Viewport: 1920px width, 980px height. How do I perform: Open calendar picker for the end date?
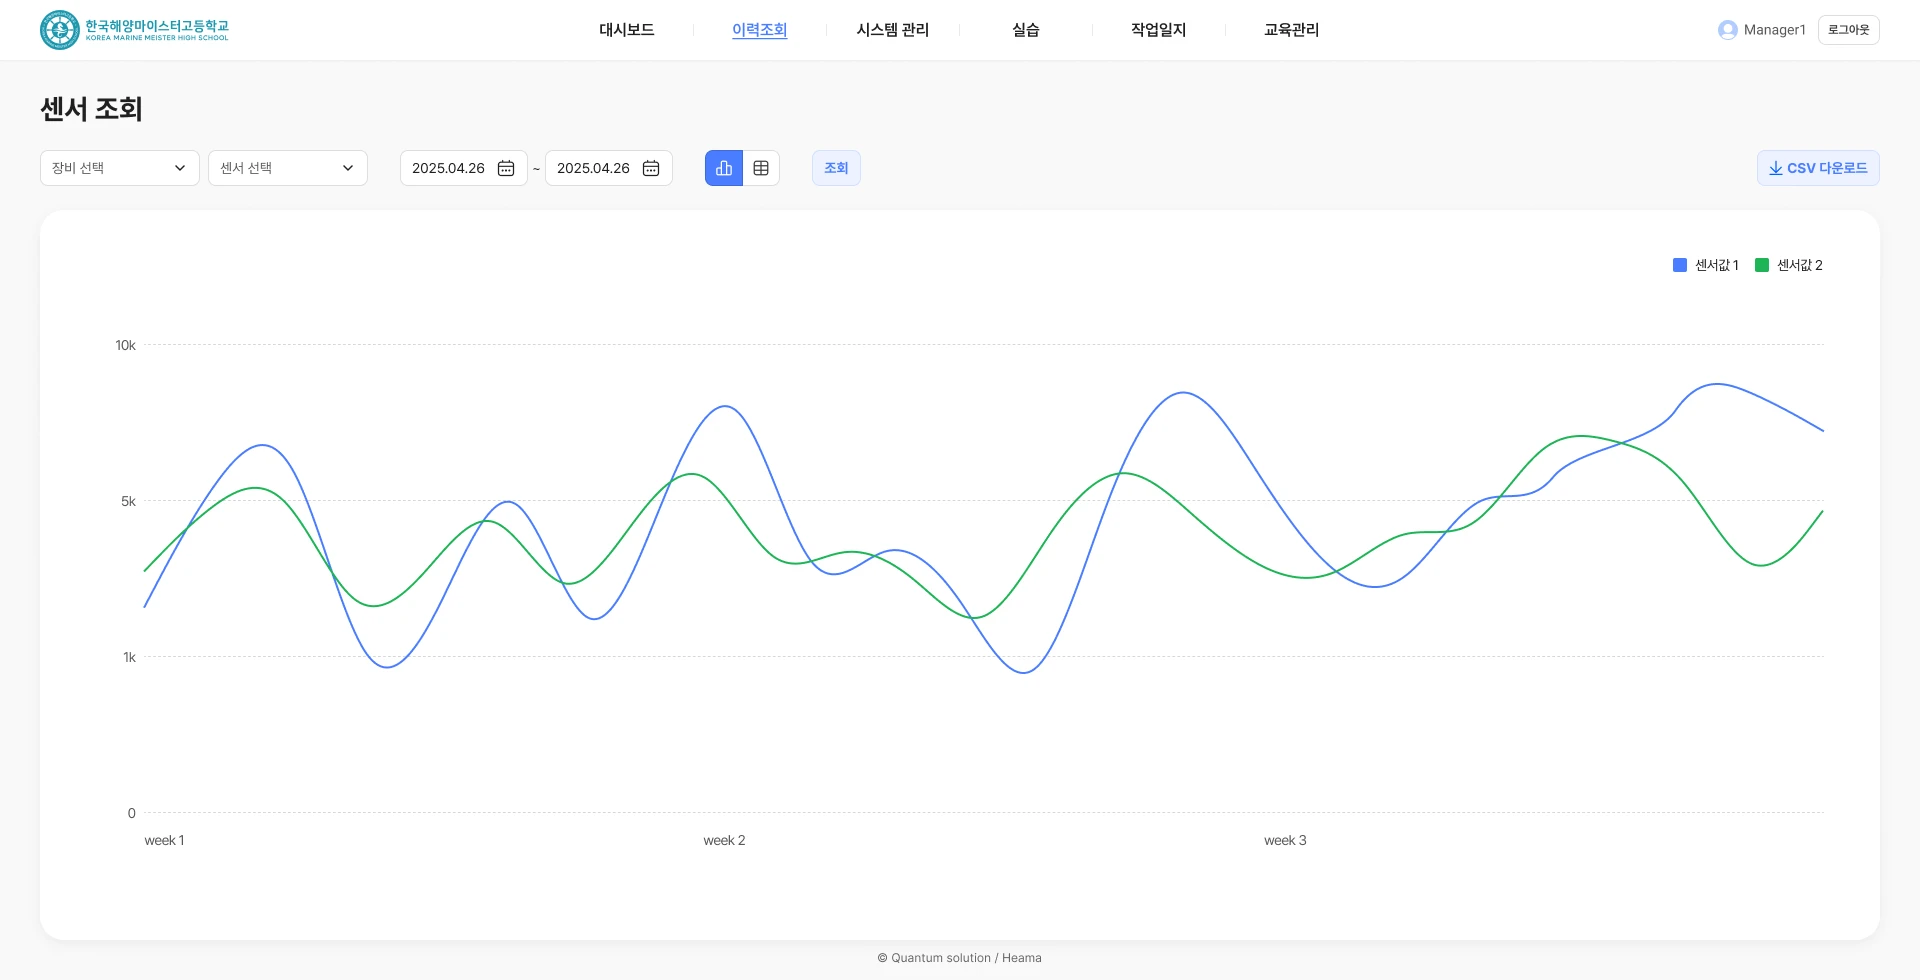(651, 168)
